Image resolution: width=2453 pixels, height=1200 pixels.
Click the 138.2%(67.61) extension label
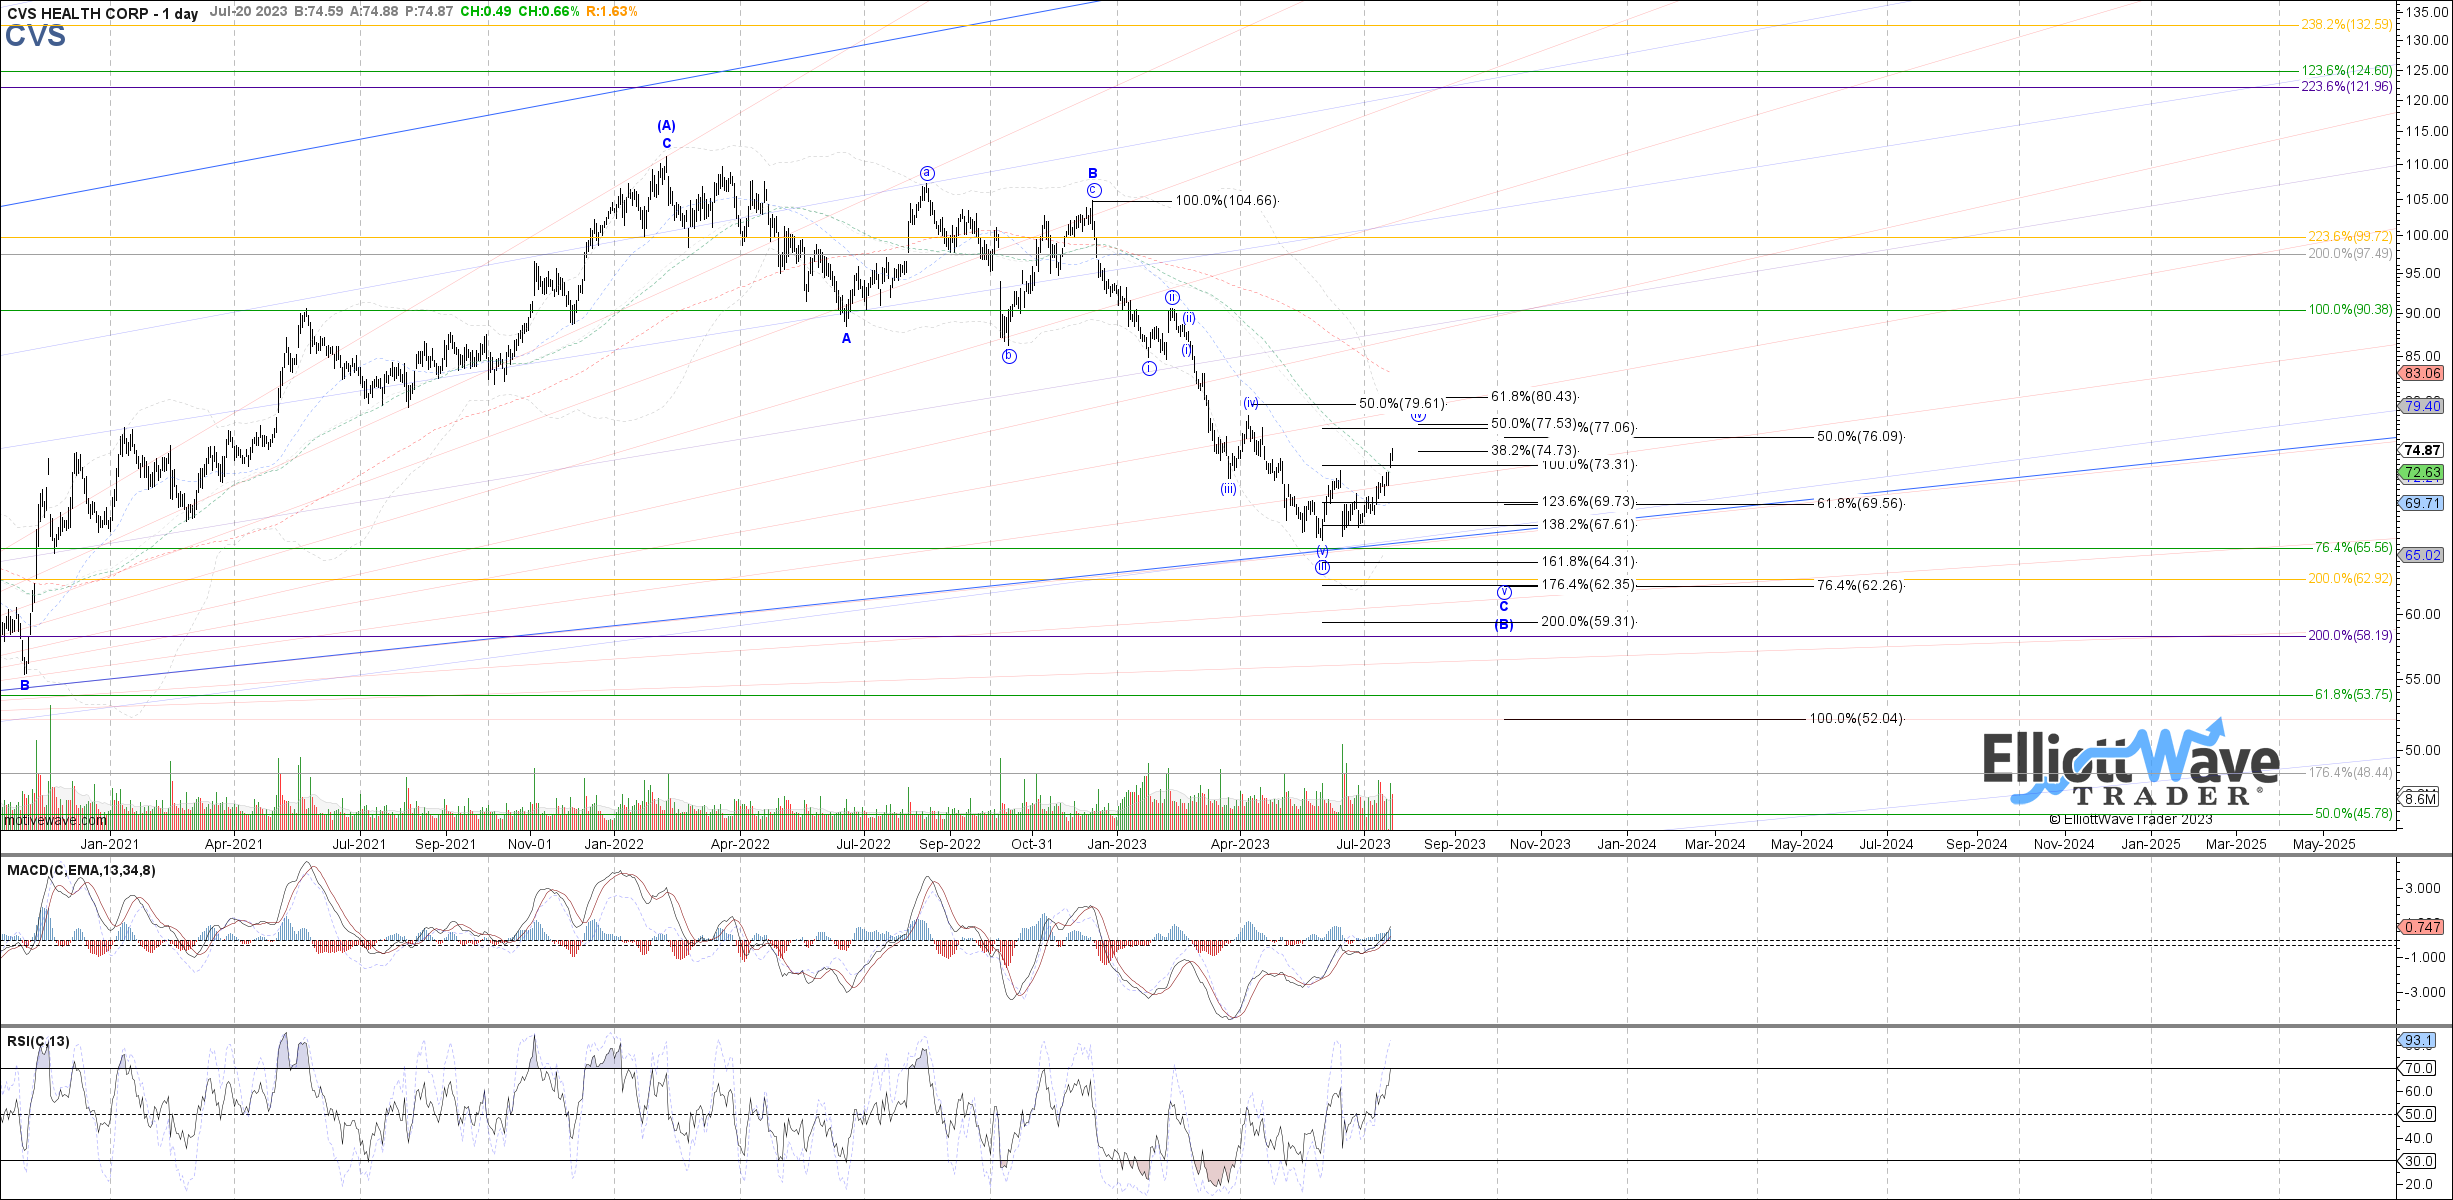(1589, 525)
